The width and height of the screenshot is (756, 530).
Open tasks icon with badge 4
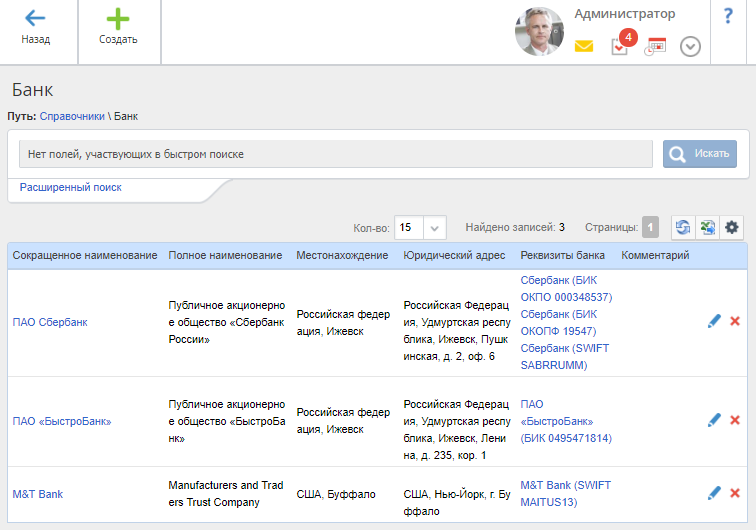coord(620,46)
